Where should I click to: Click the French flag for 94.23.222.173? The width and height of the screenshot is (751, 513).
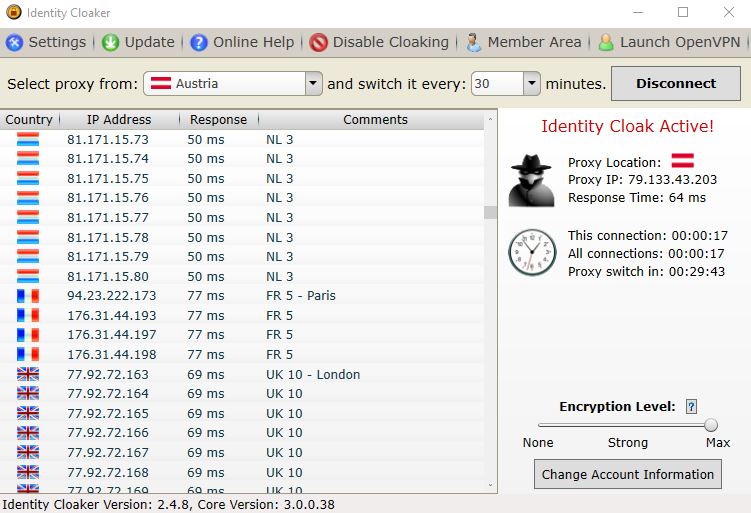pyautogui.click(x=28, y=296)
